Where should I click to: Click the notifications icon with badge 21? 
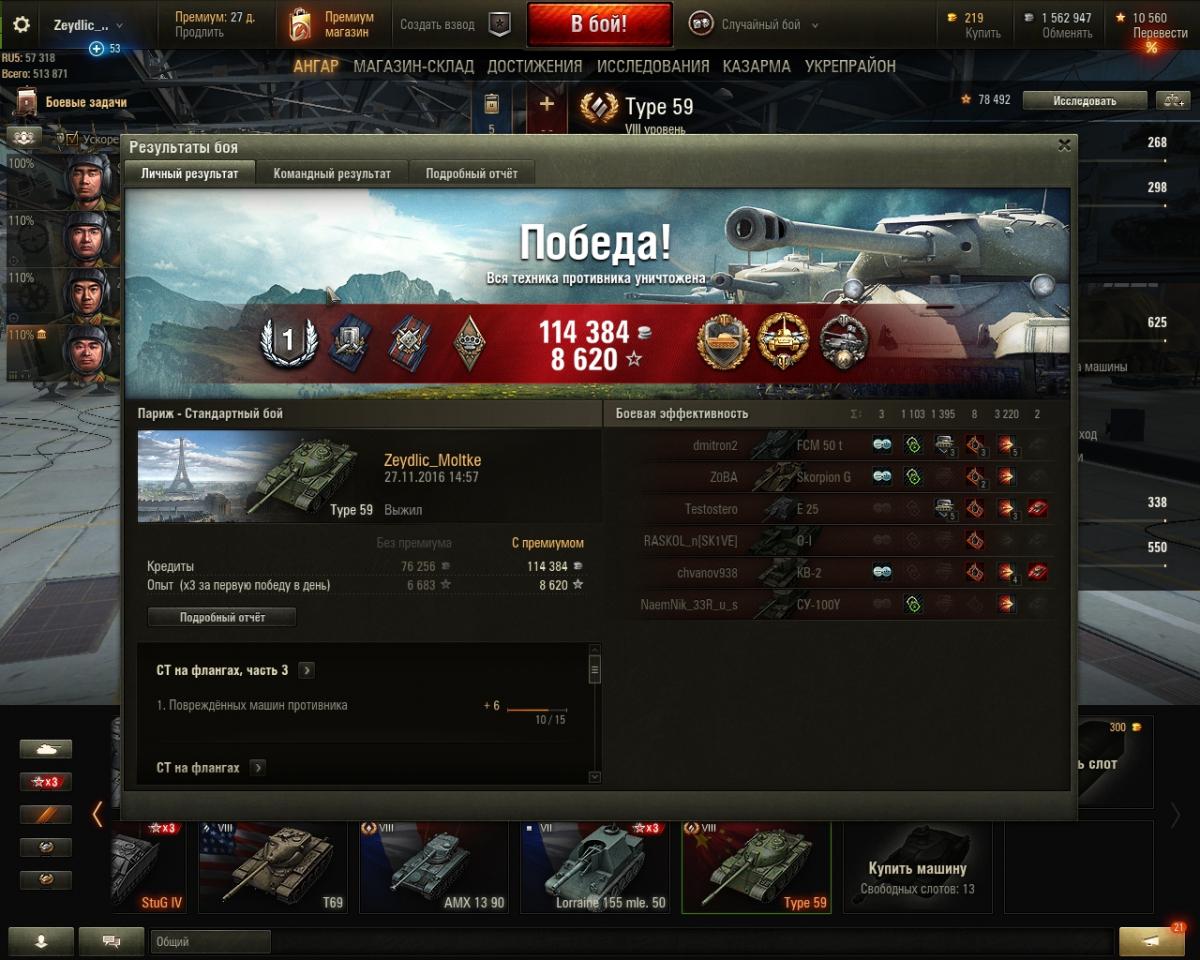click(x=1152, y=941)
